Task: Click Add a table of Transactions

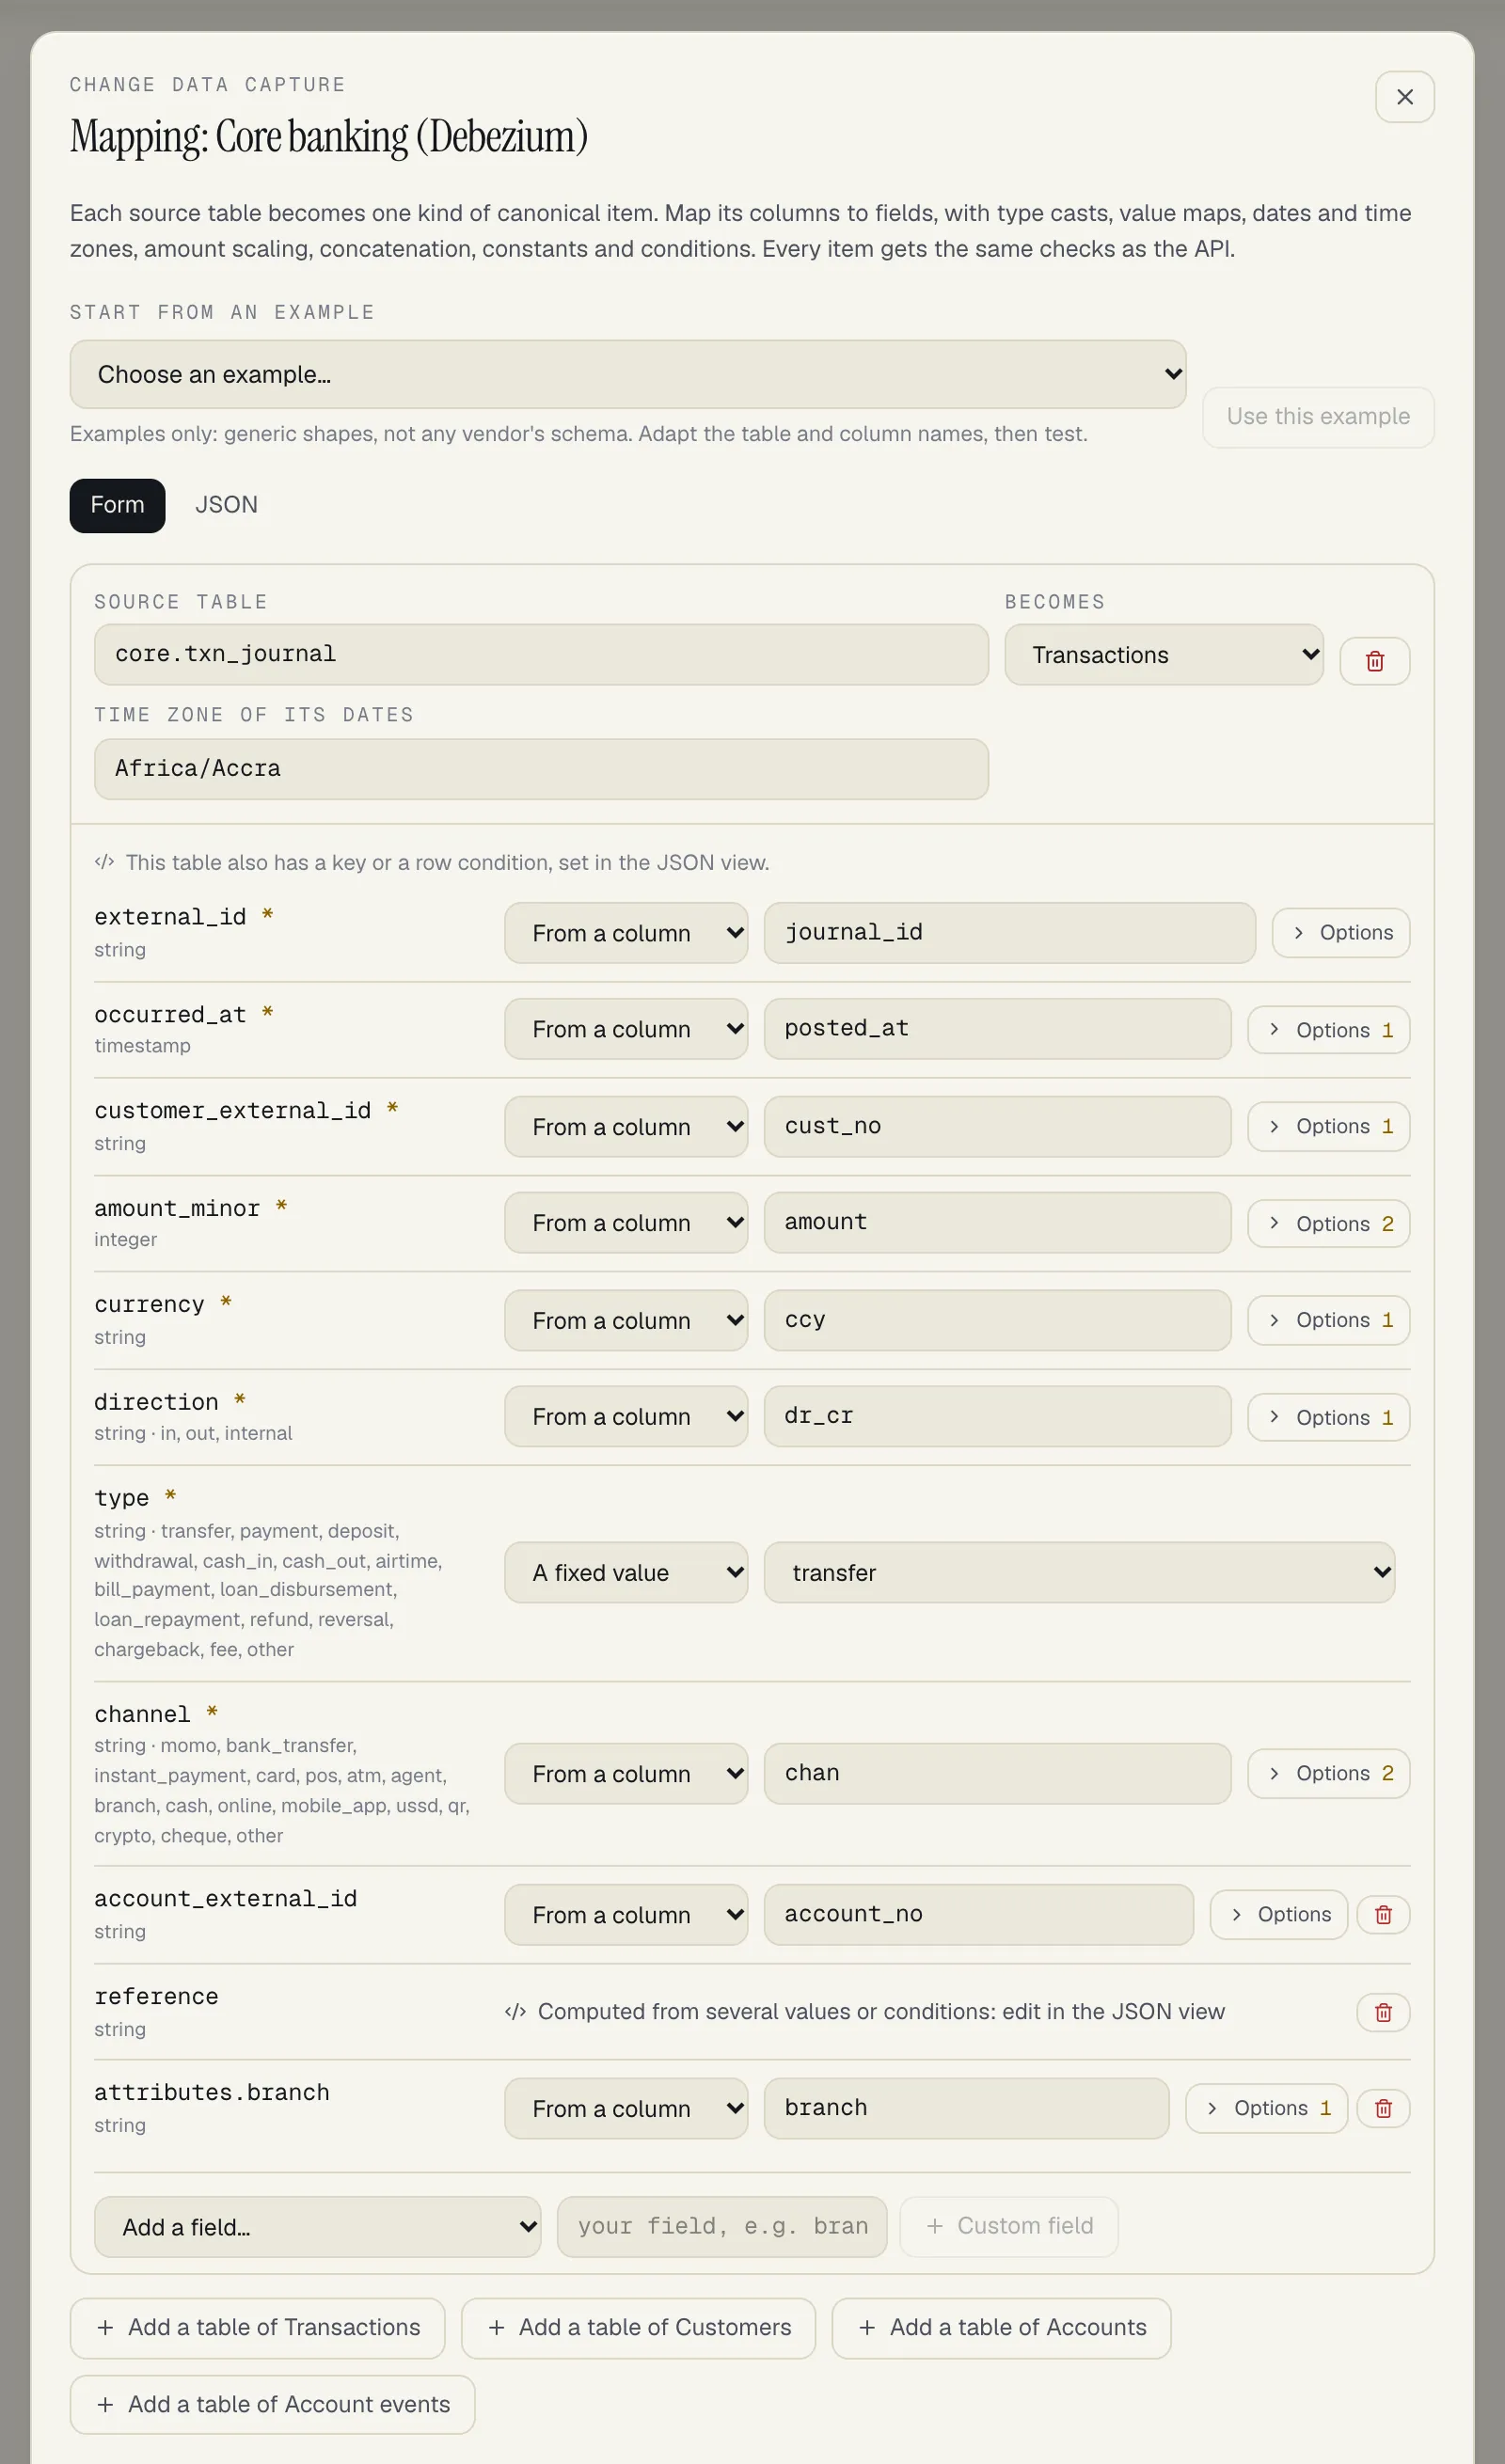Action: (x=257, y=2327)
